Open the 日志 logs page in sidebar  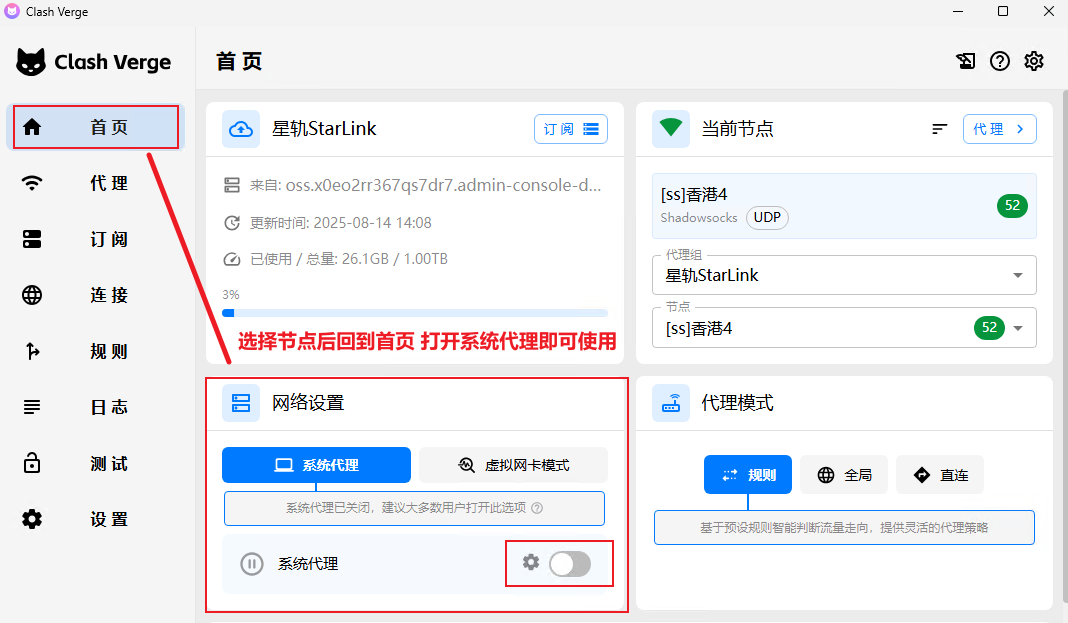(x=95, y=407)
